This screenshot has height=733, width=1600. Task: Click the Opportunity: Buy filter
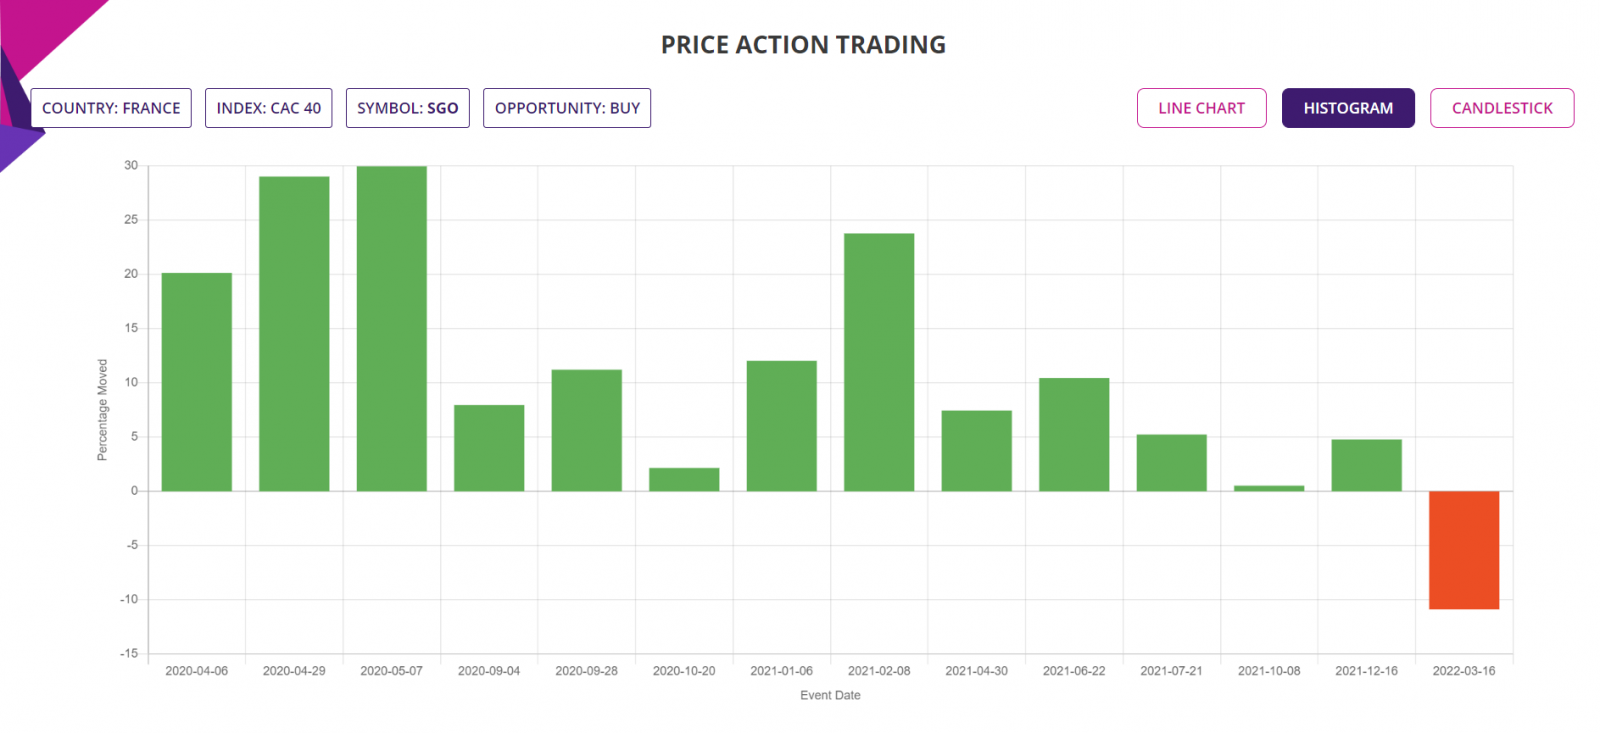pyautogui.click(x=567, y=108)
